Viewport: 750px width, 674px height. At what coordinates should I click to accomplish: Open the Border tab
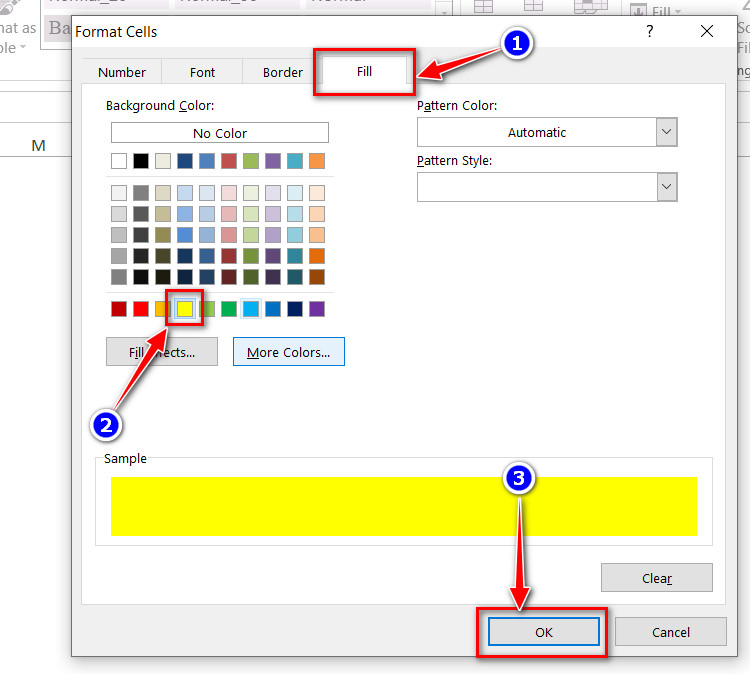coord(282,72)
